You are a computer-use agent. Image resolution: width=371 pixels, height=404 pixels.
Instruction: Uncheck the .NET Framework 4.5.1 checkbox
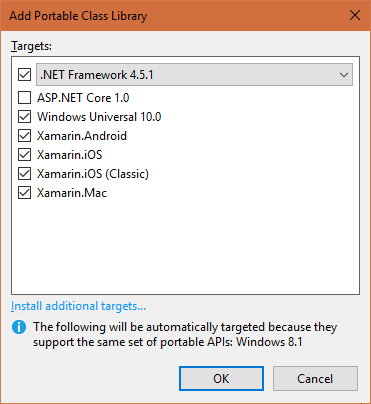(x=24, y=75)
